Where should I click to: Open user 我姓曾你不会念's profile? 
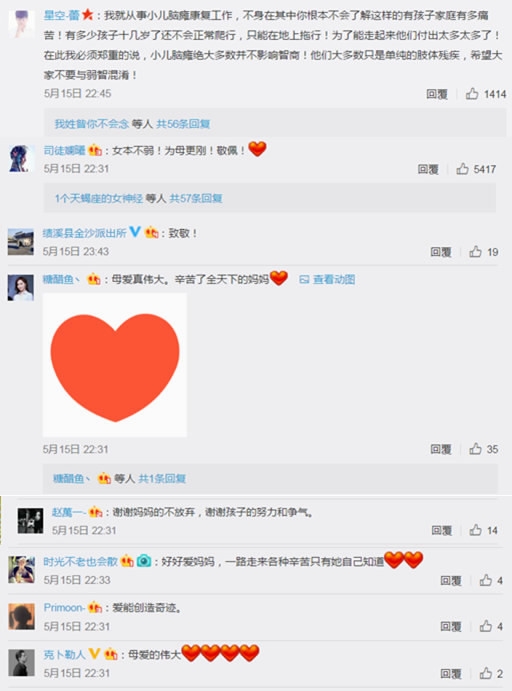coord(92,124)
